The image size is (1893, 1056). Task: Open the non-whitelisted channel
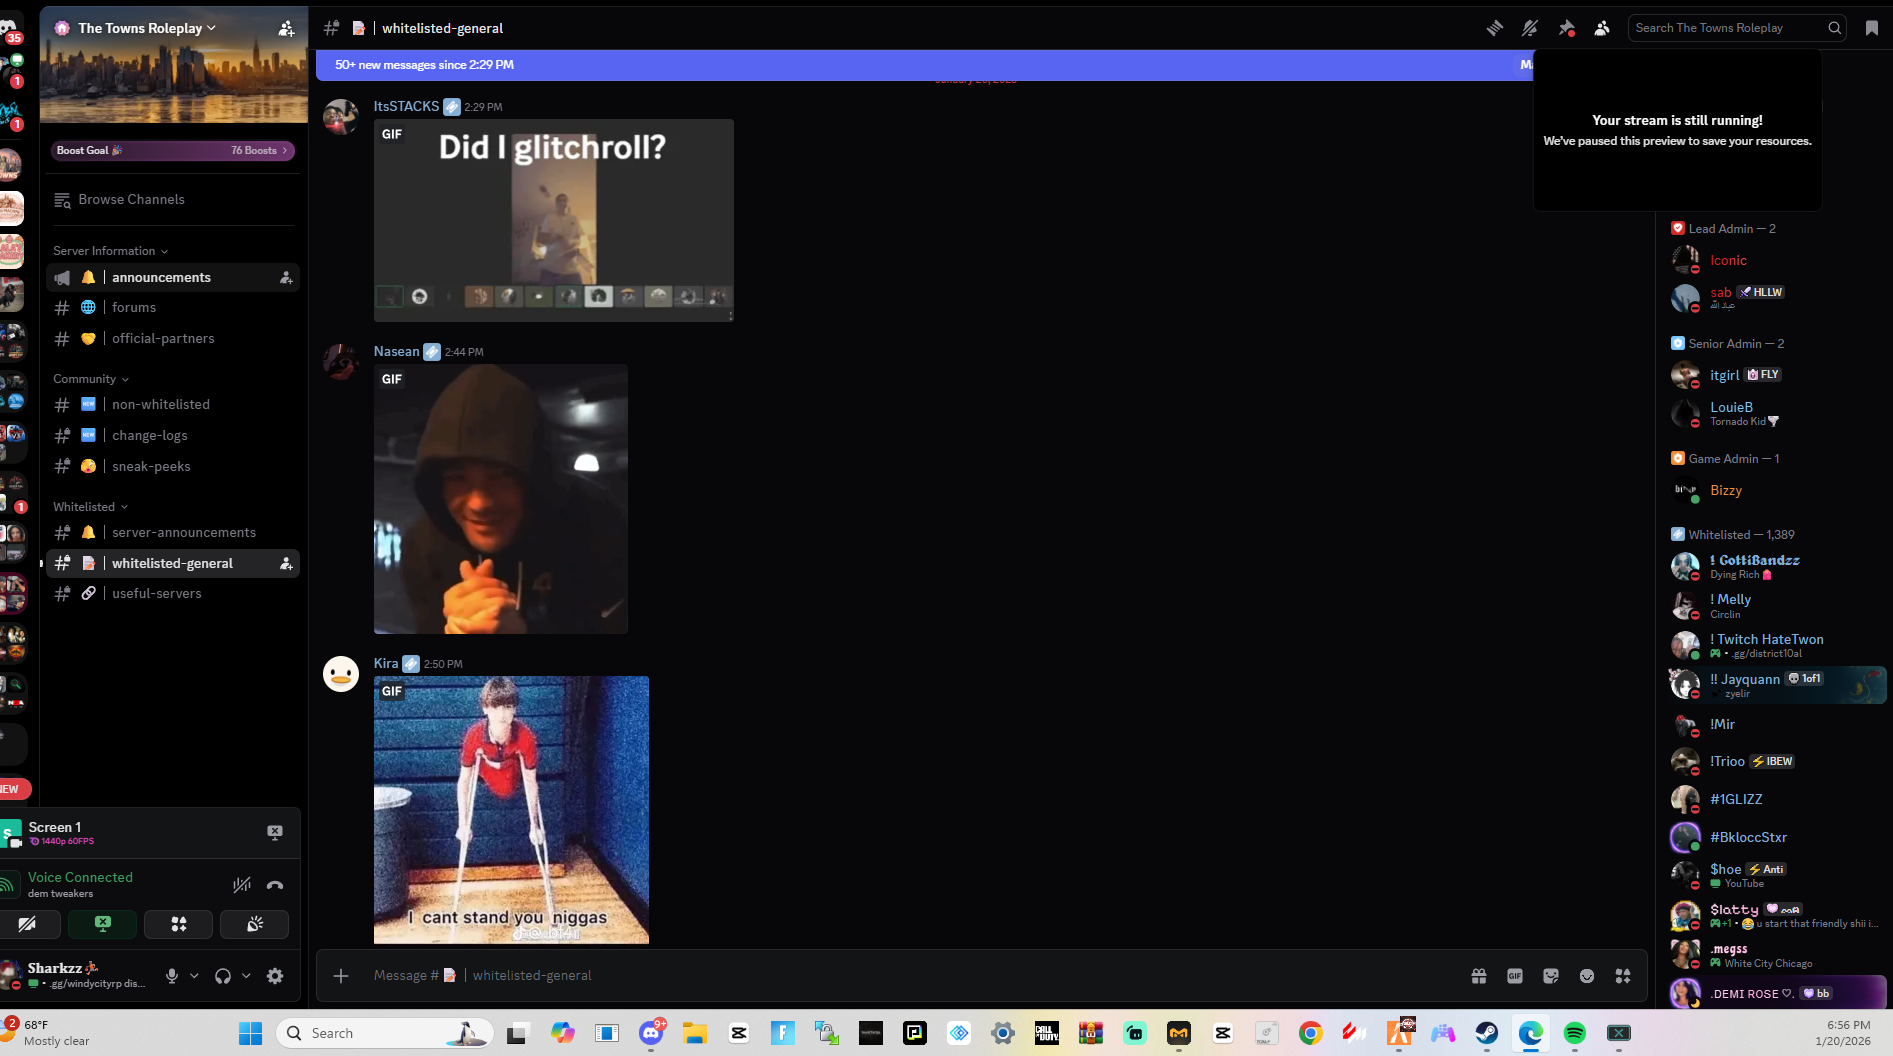(x=161, y=405)
